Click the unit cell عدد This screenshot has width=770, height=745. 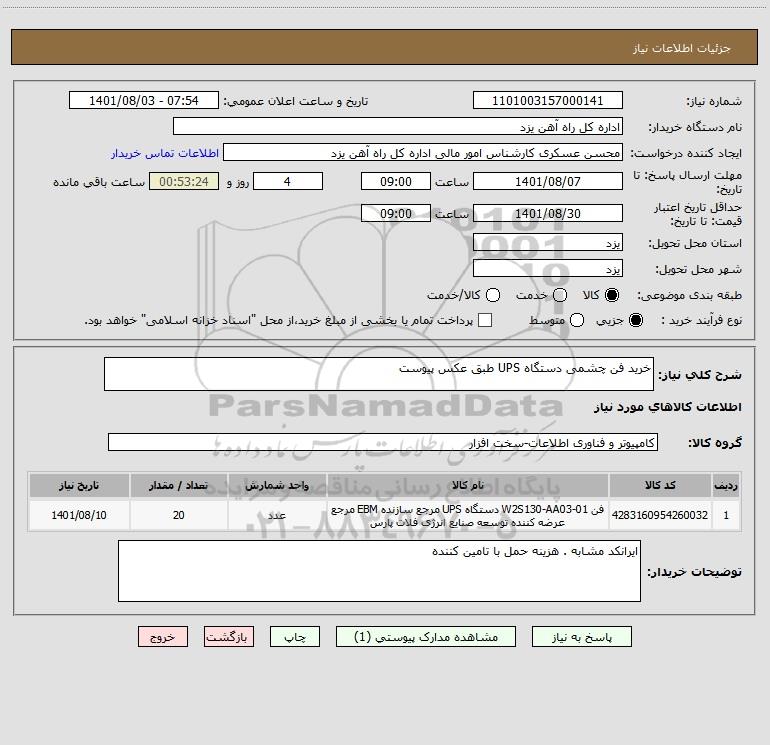coord(277,515)
